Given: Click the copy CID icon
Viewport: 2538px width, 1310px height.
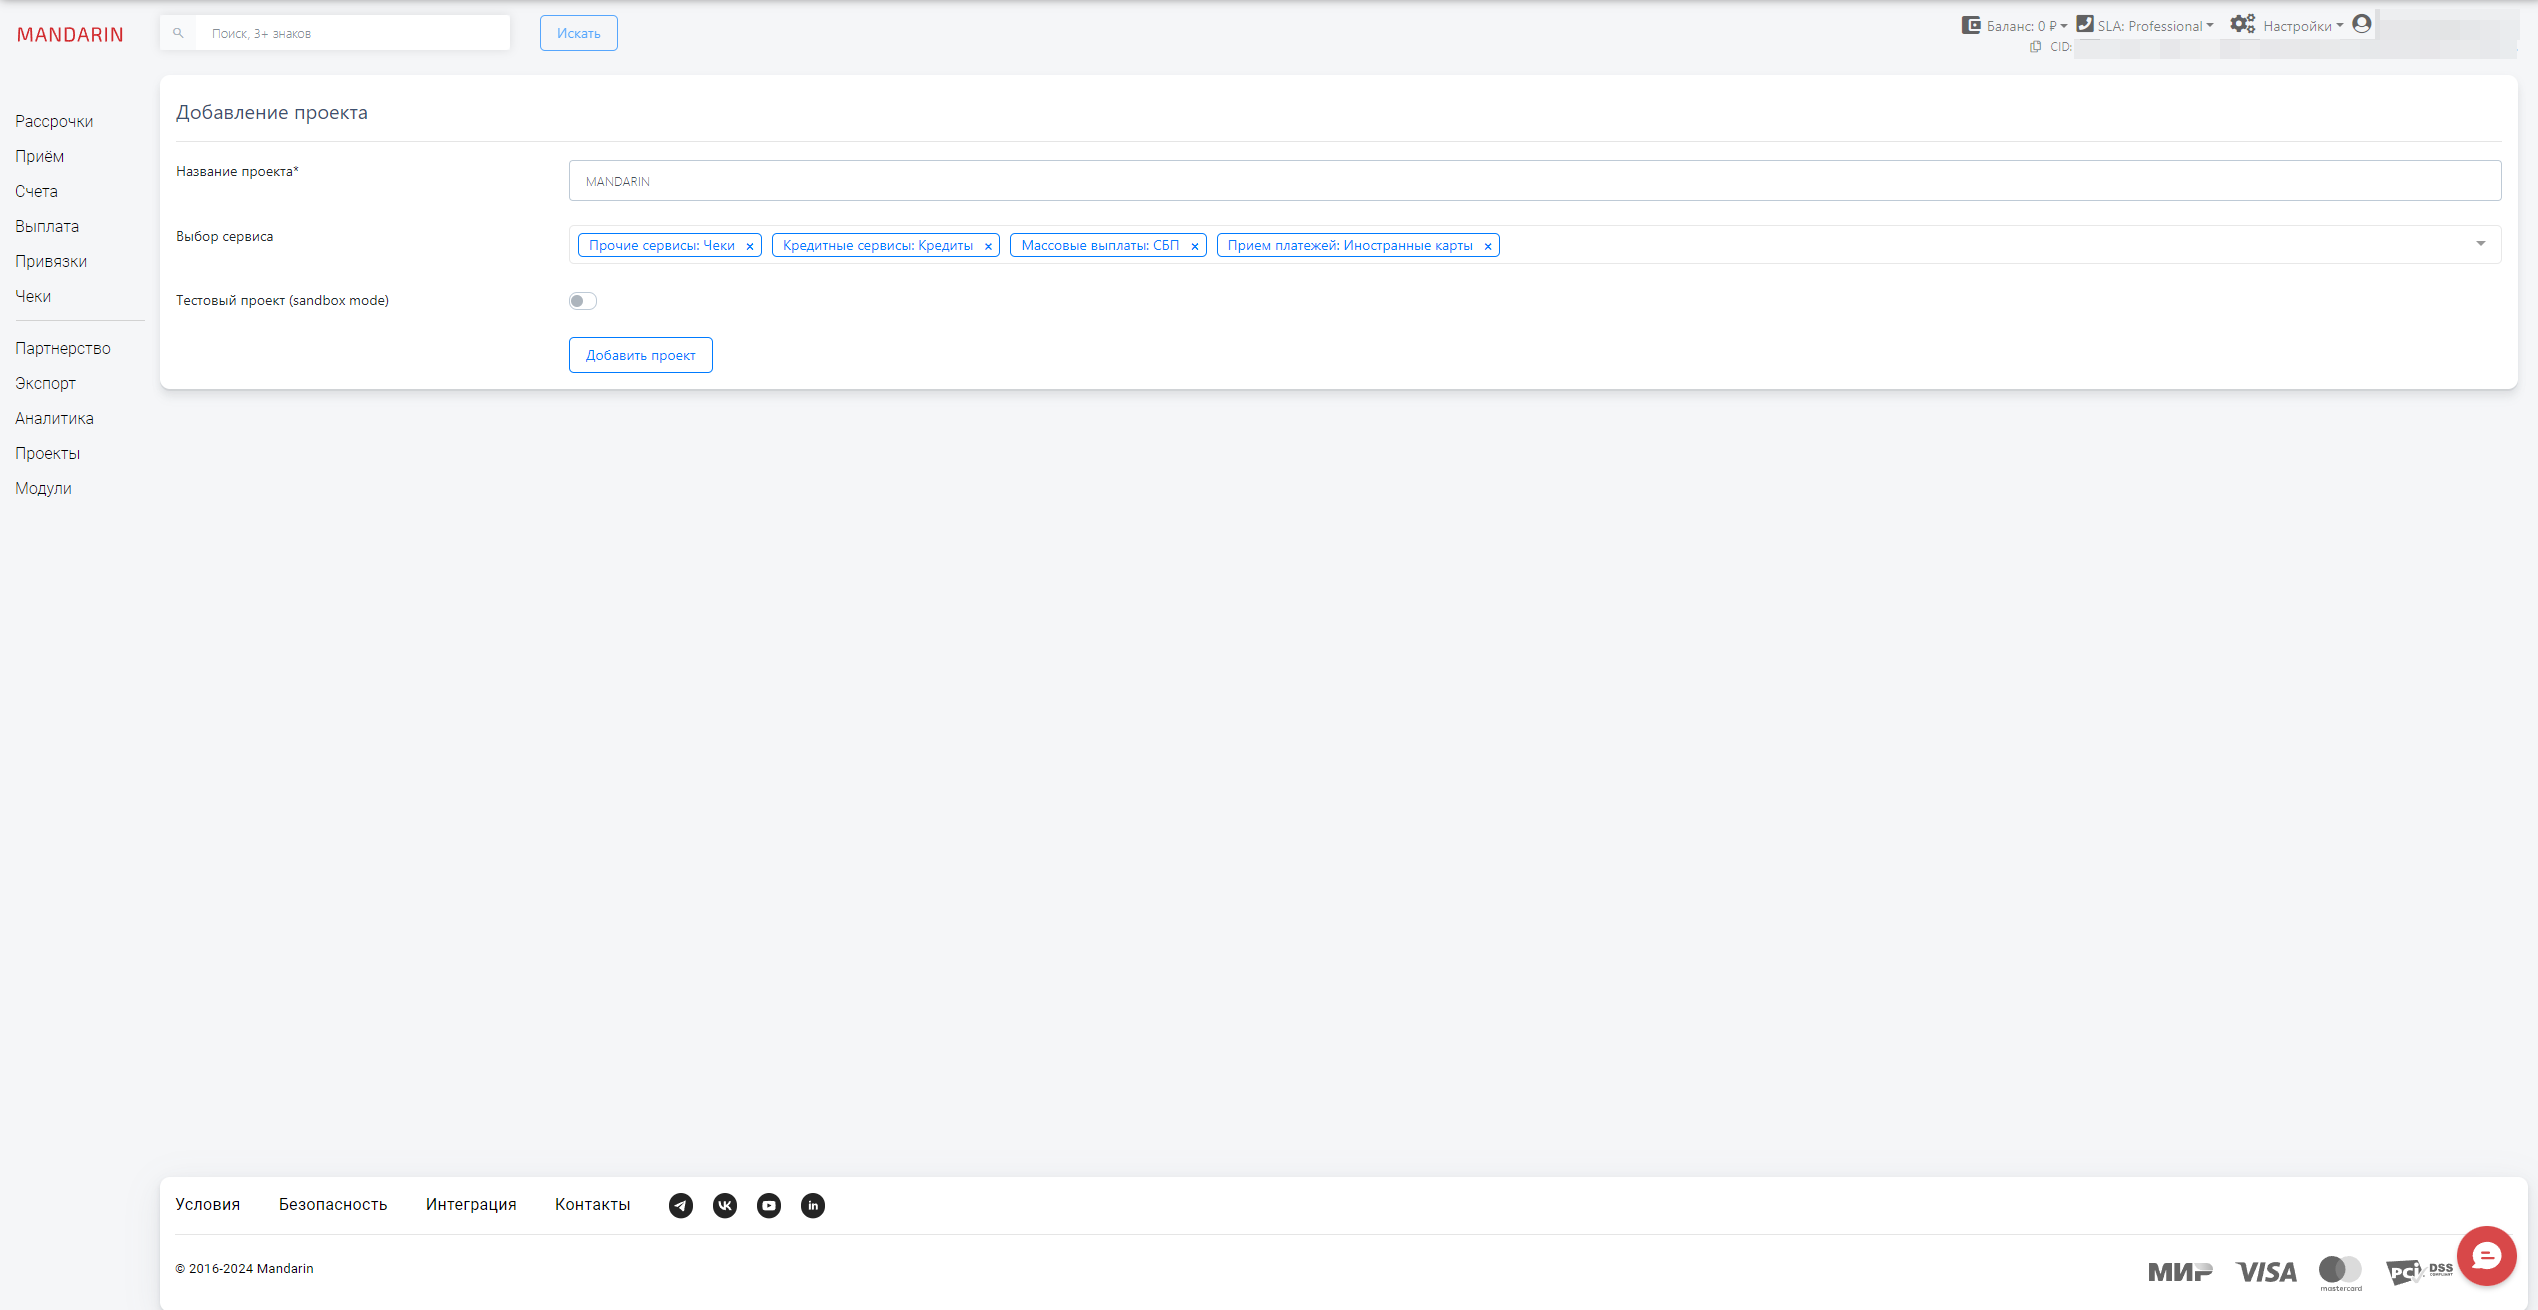Looking at the screenshot, I should point(2035,47).
